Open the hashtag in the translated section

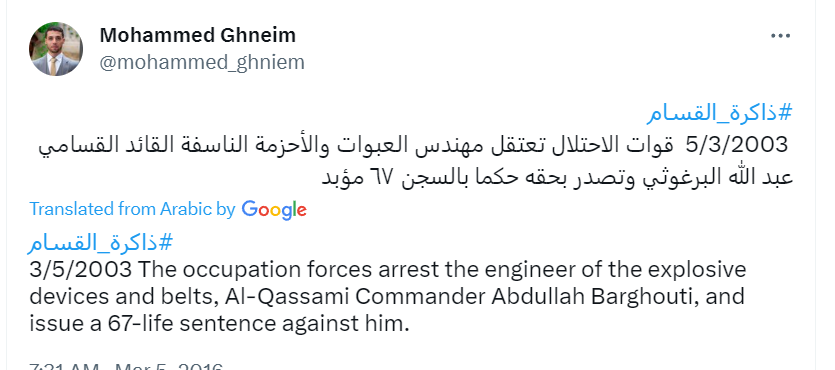point(101,243)
